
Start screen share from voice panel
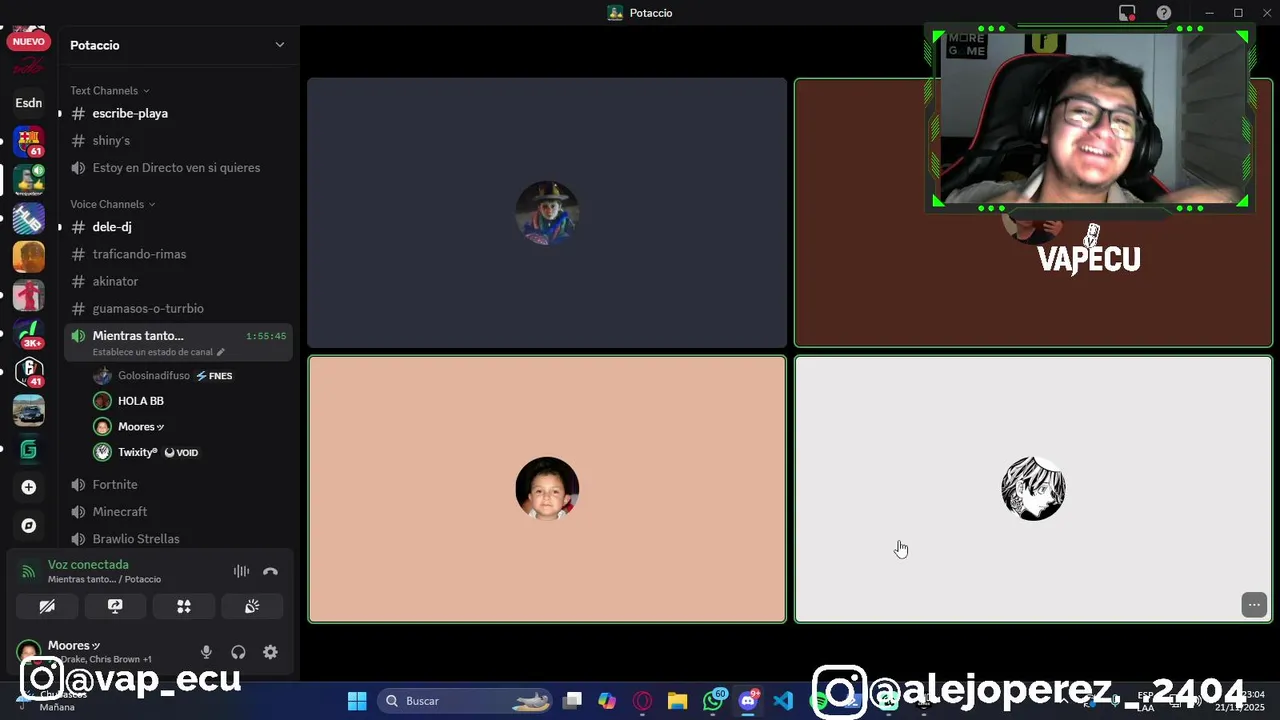tap(115, 606)
